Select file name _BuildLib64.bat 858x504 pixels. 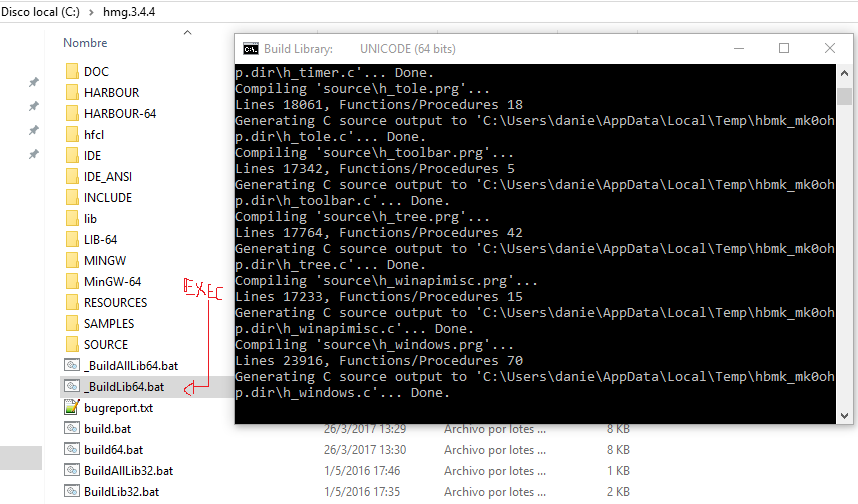tap(124, 387)
